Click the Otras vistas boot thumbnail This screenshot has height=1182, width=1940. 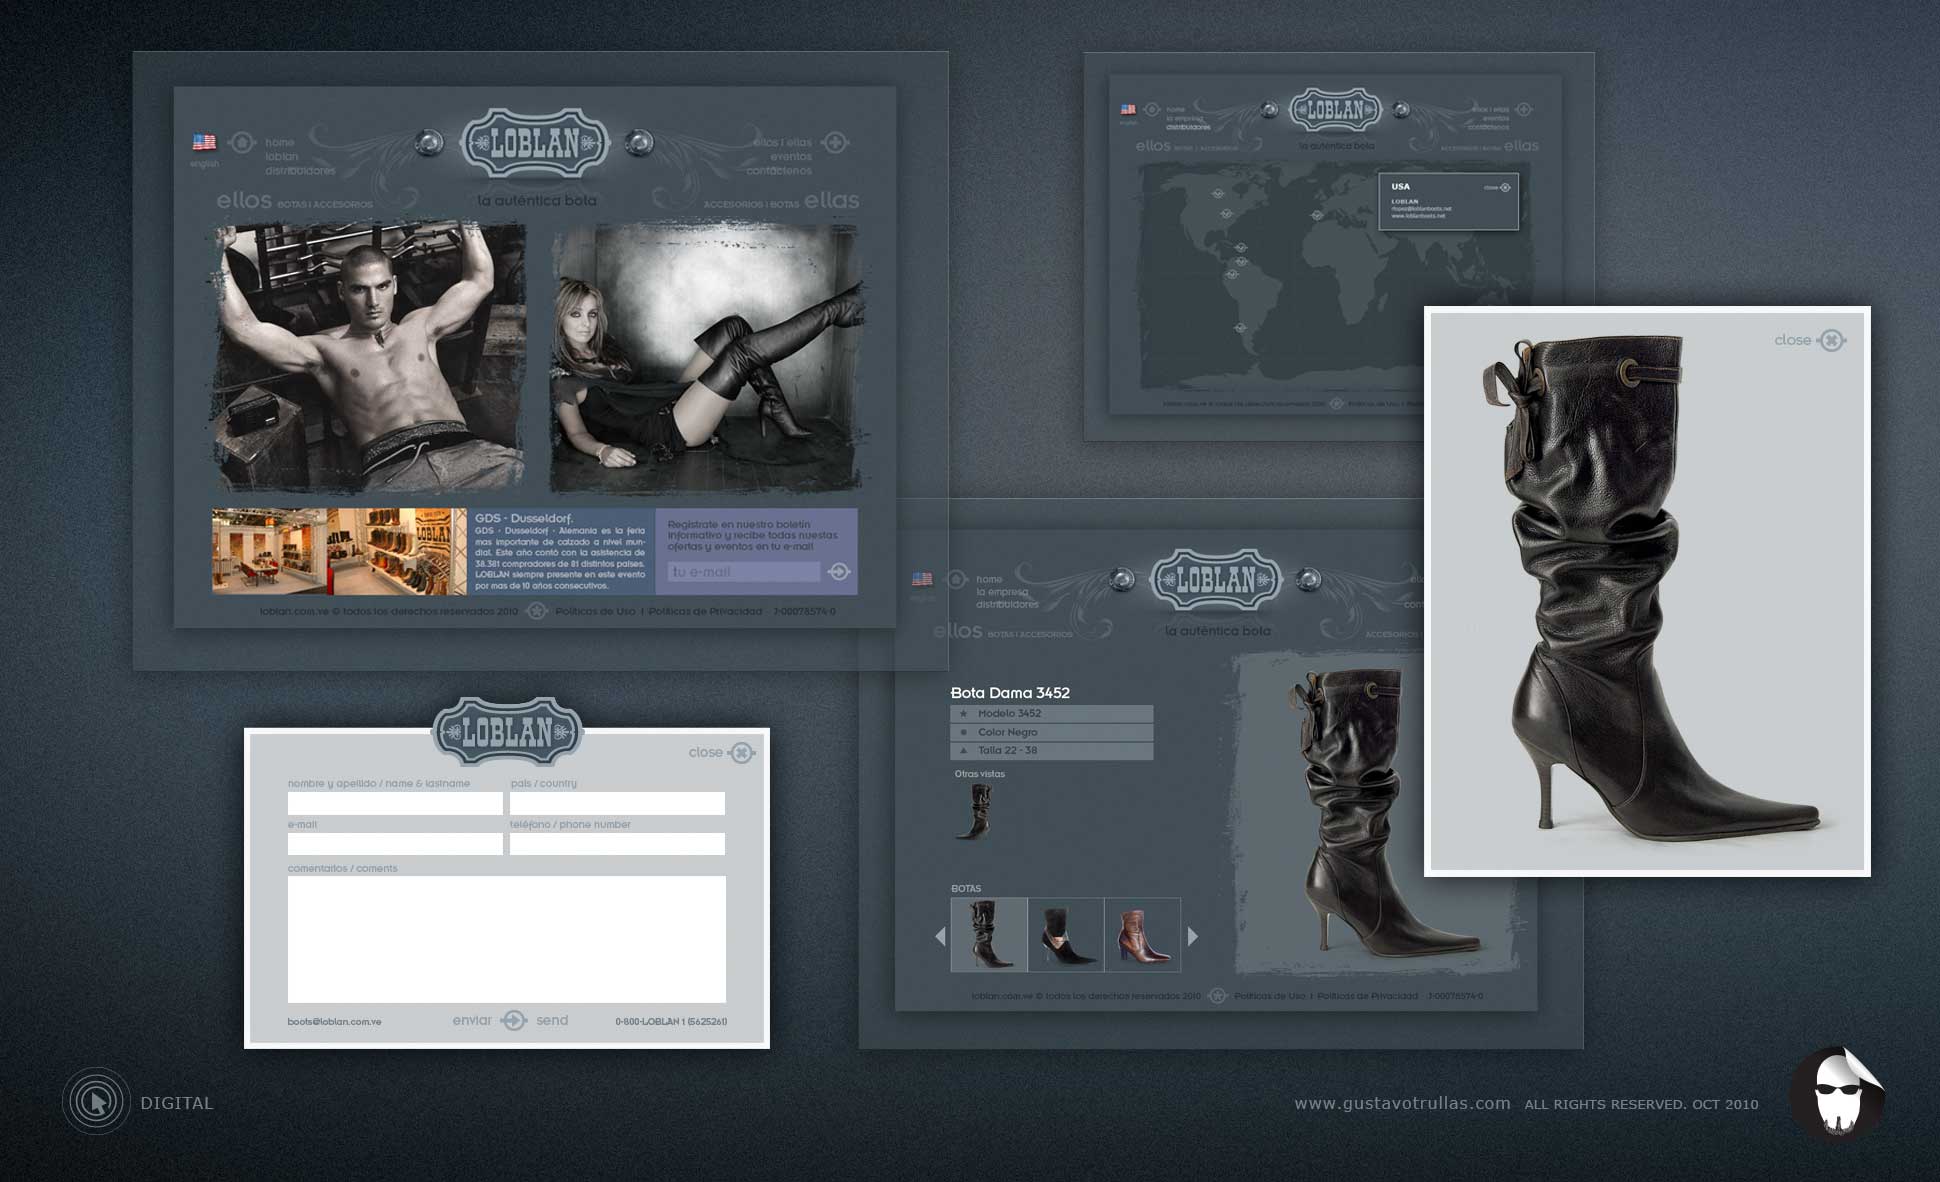[974, 811]
